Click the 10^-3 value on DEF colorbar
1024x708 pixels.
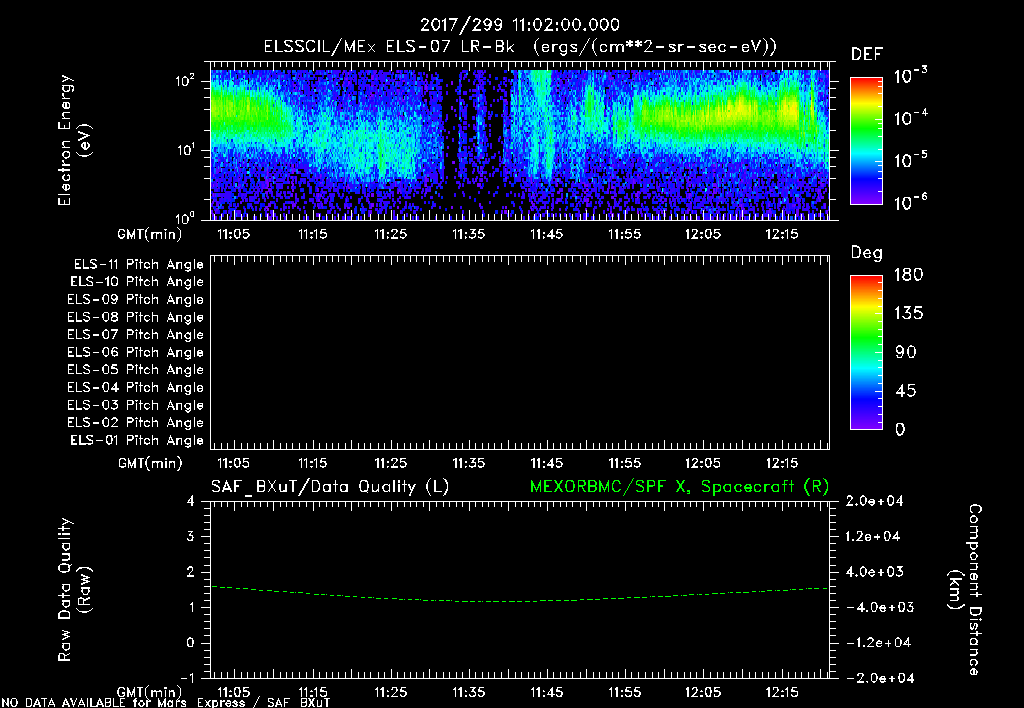pyautogui.click(x=910, y=76)
